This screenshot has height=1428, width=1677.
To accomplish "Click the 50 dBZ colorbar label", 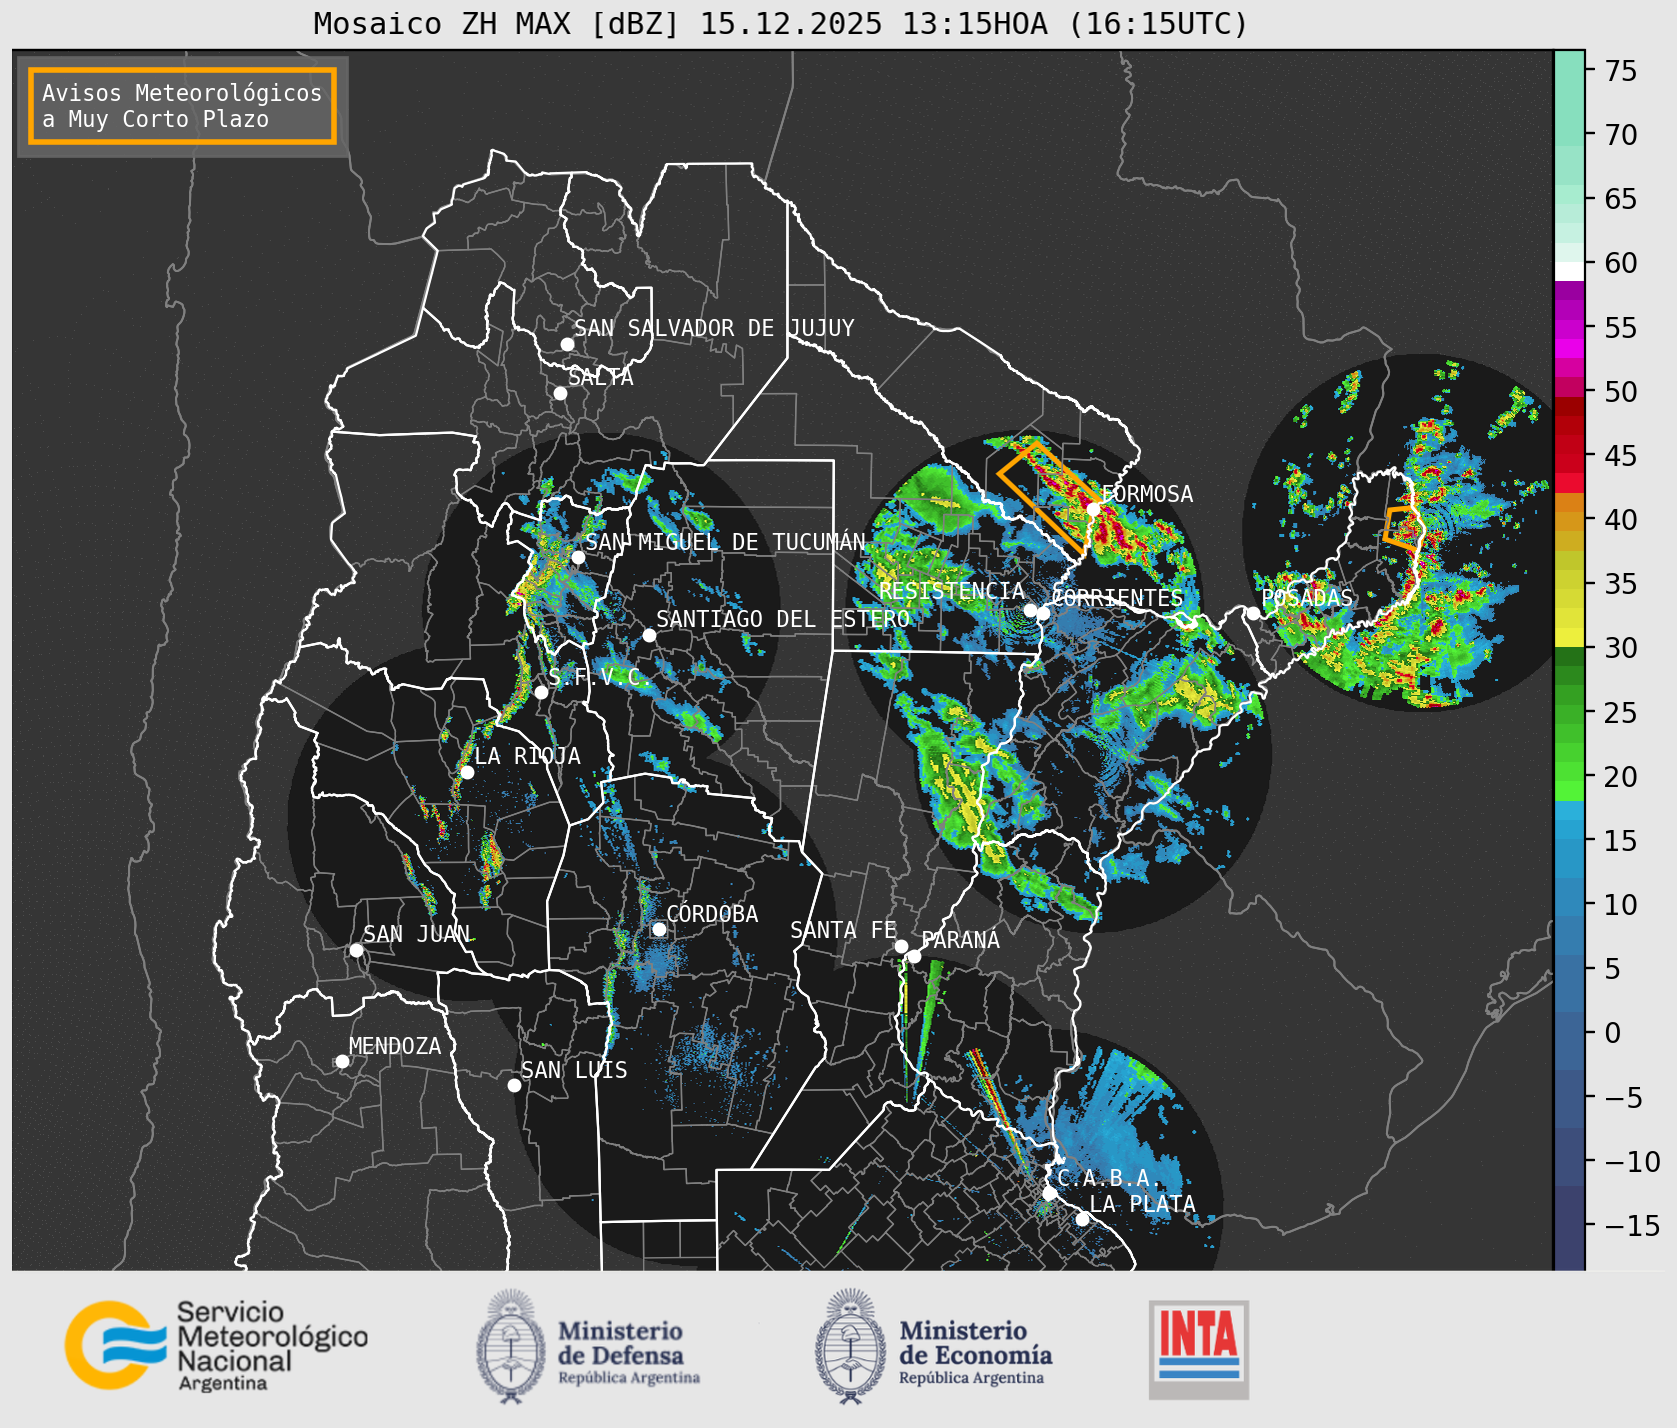I will coord(1621,392).
